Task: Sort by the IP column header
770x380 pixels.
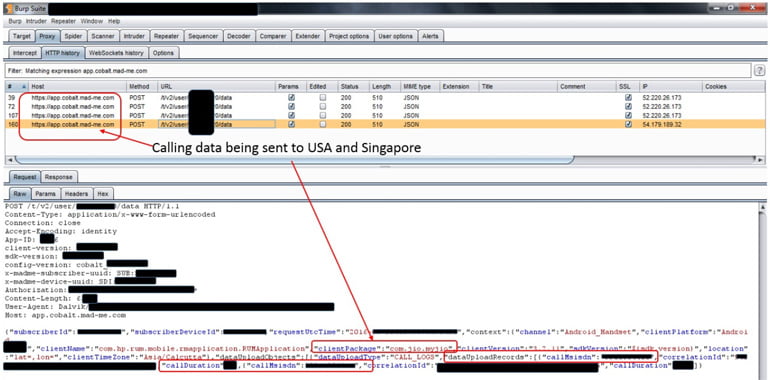Action: [x=670, y=86]
